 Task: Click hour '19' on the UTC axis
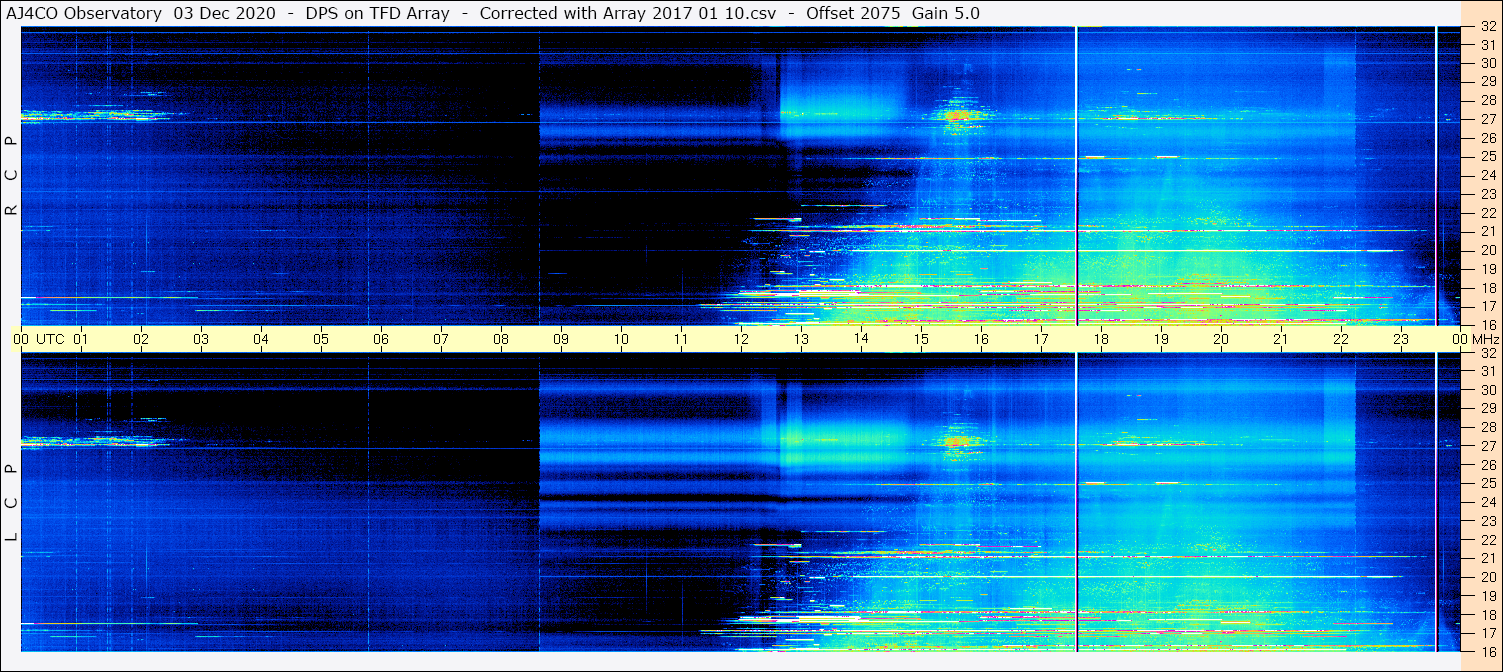click(1161, 339)
